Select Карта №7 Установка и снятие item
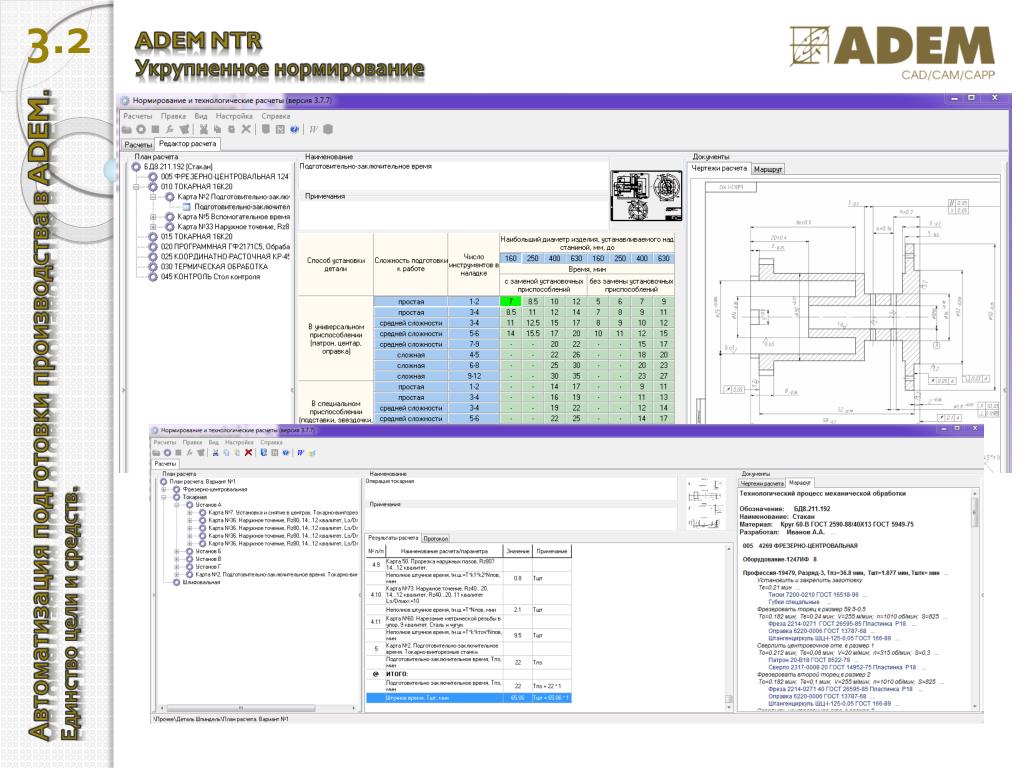1024x768 pixels. tap(283, 513)
